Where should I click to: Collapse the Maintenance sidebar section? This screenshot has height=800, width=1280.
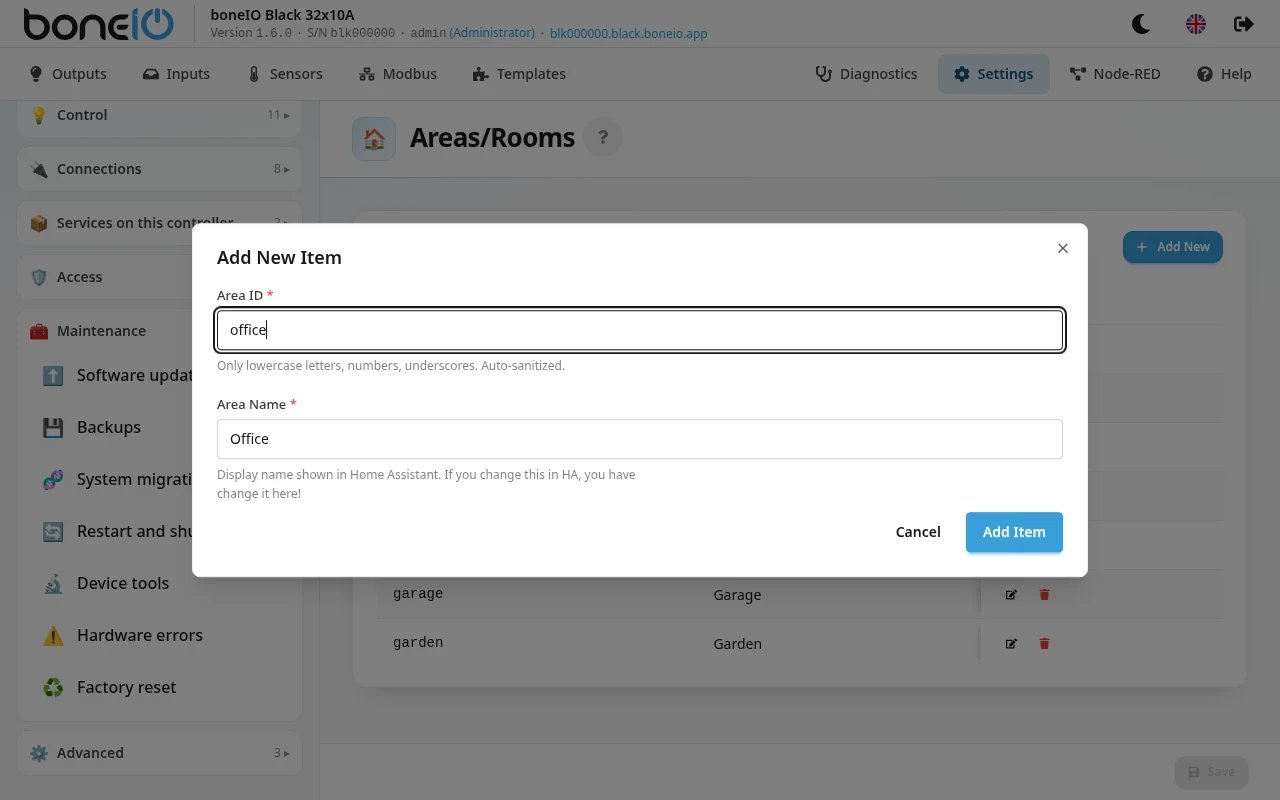pos(160,331)
